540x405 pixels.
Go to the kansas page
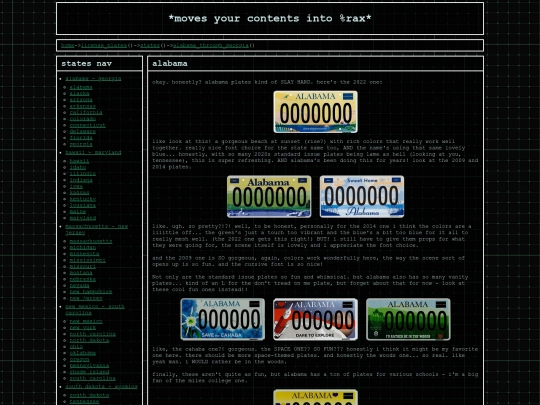[x=79, y=193]
